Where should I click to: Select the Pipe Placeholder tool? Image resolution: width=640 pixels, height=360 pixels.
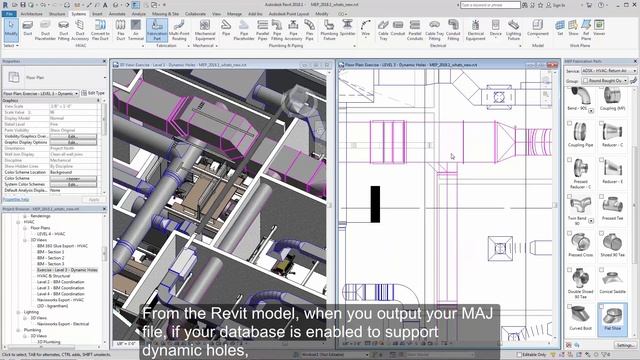(244, 30)
